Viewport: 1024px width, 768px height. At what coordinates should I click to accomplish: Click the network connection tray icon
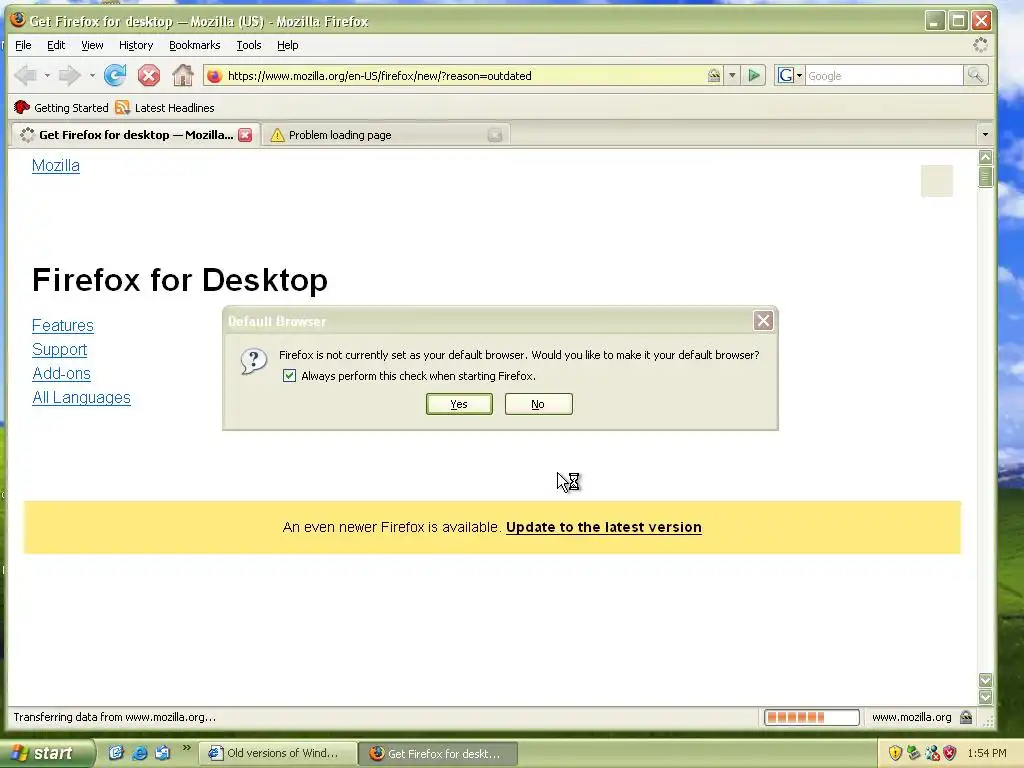(932, 753)
